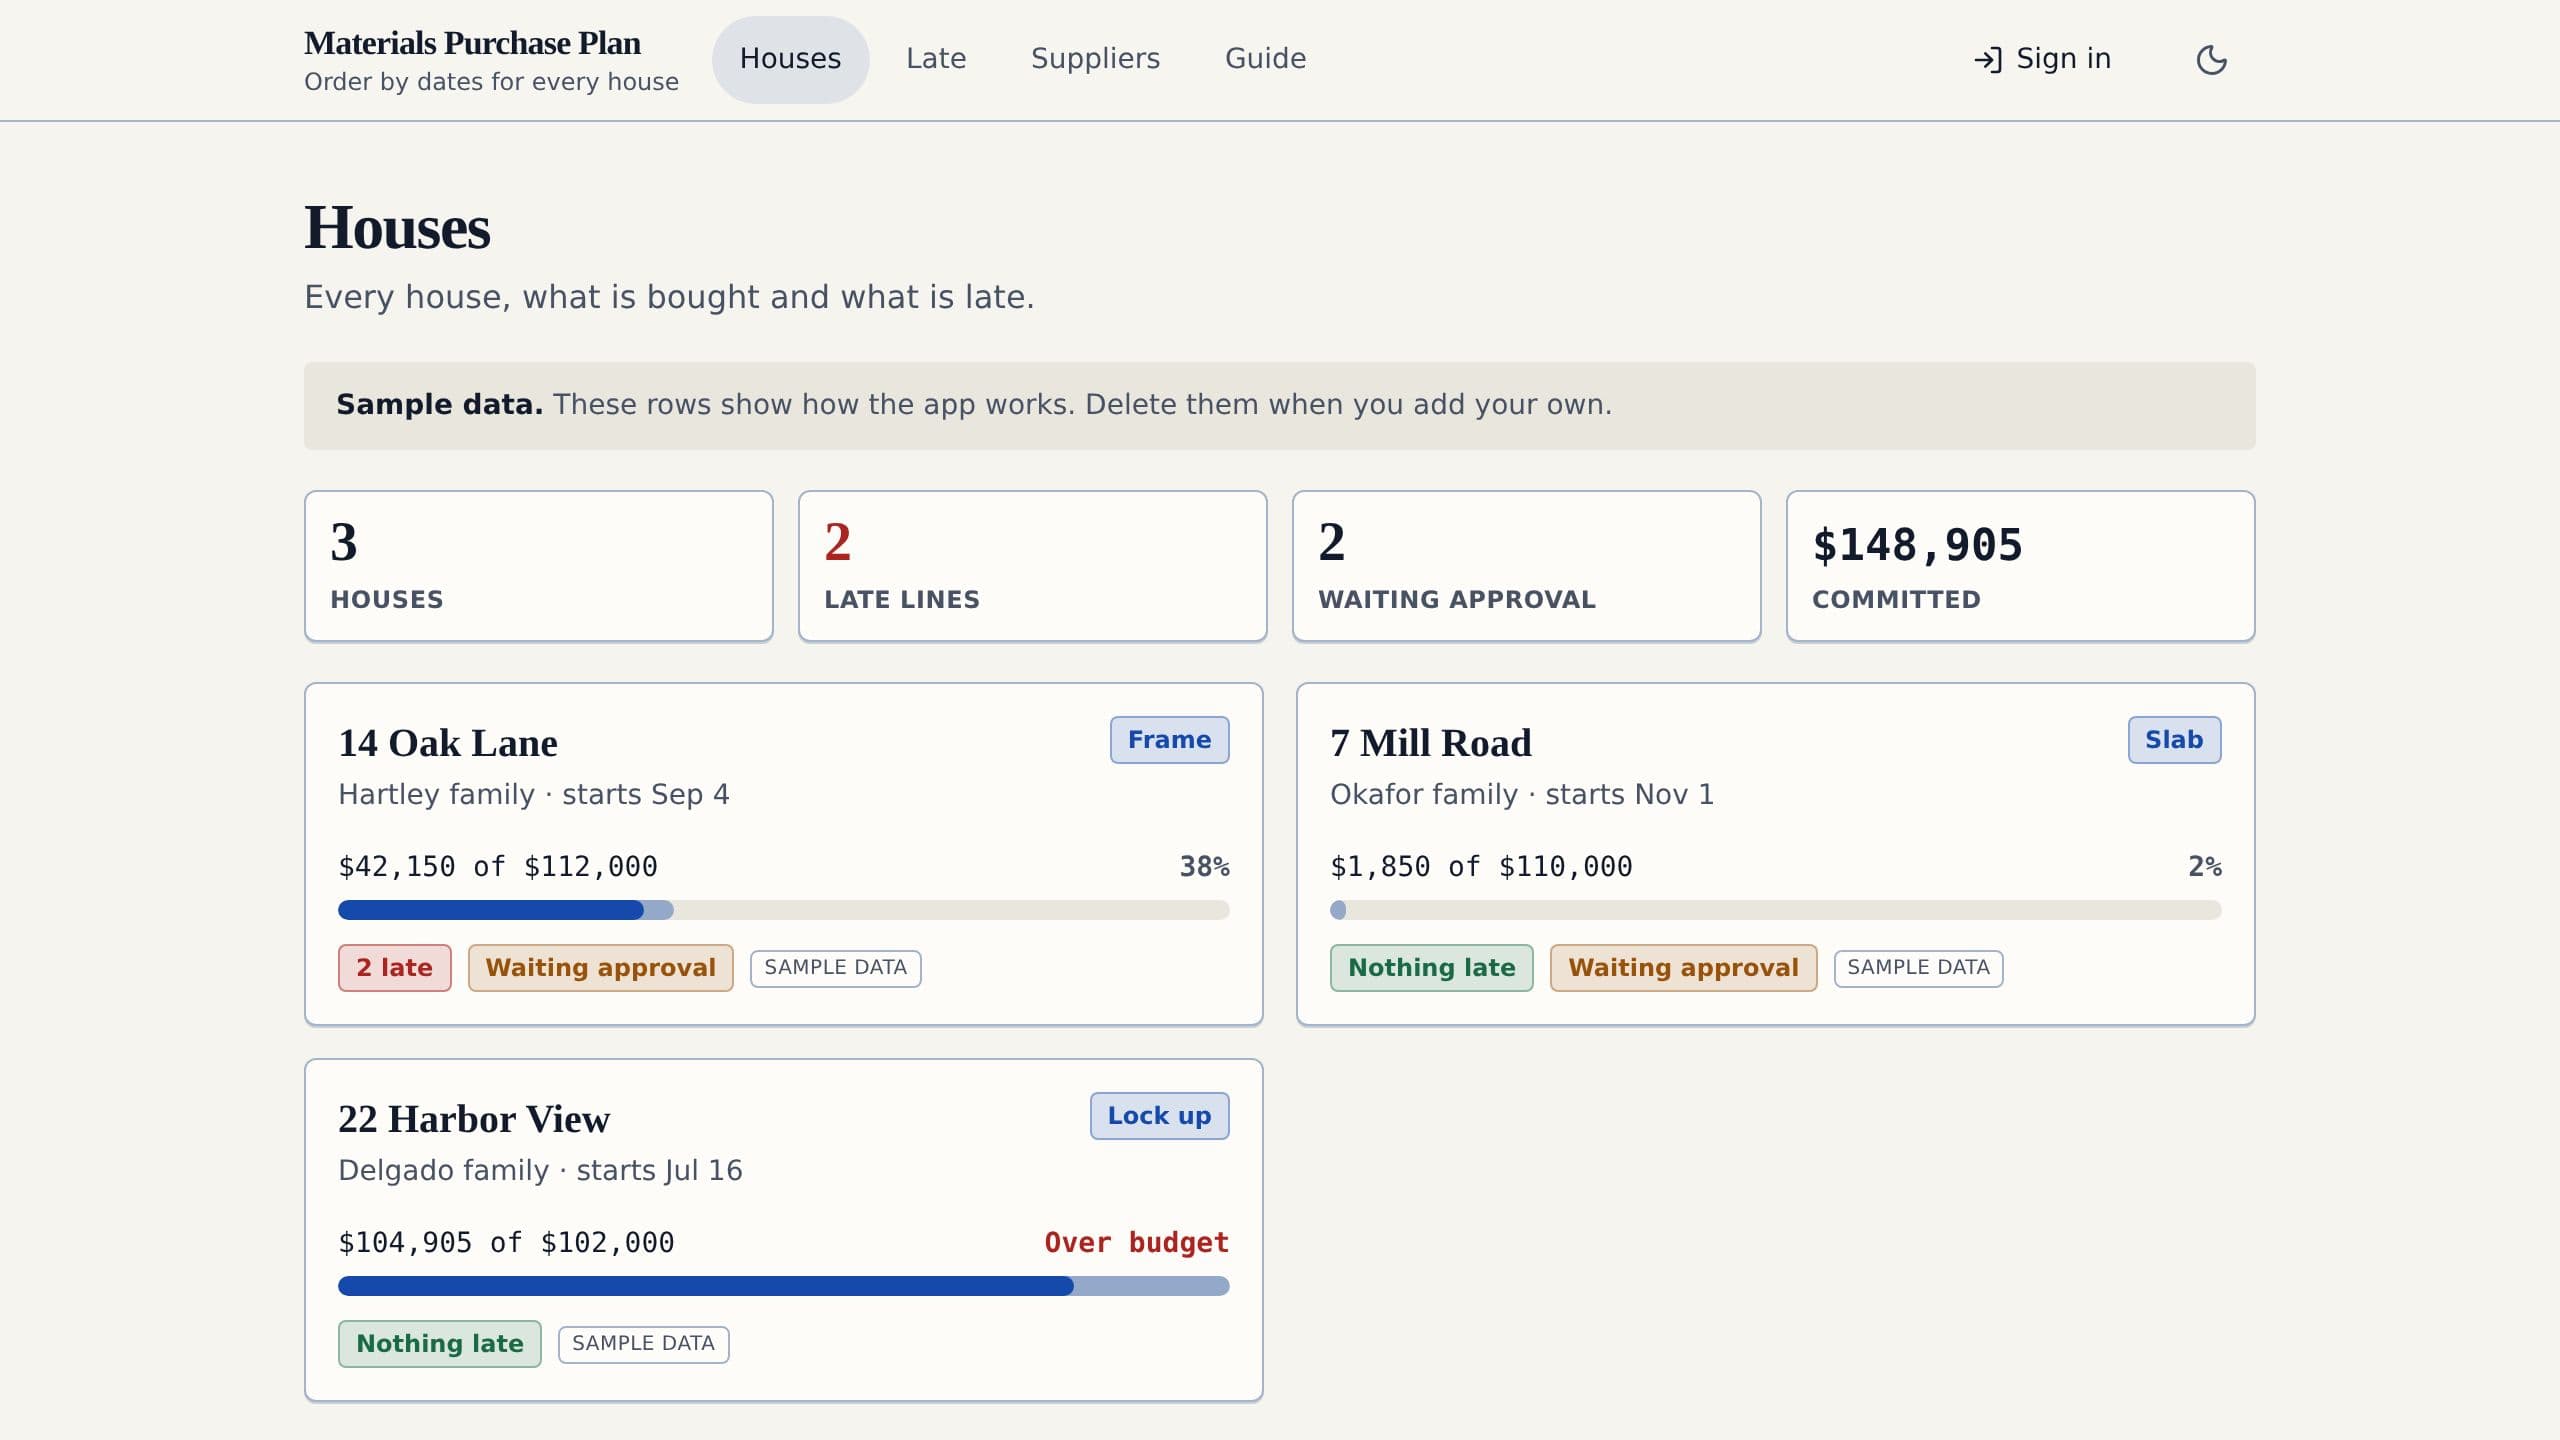Screen dimensions: 2560x1440
Task: Click the 38% progress value
Action: click(x=1204, y=867)
